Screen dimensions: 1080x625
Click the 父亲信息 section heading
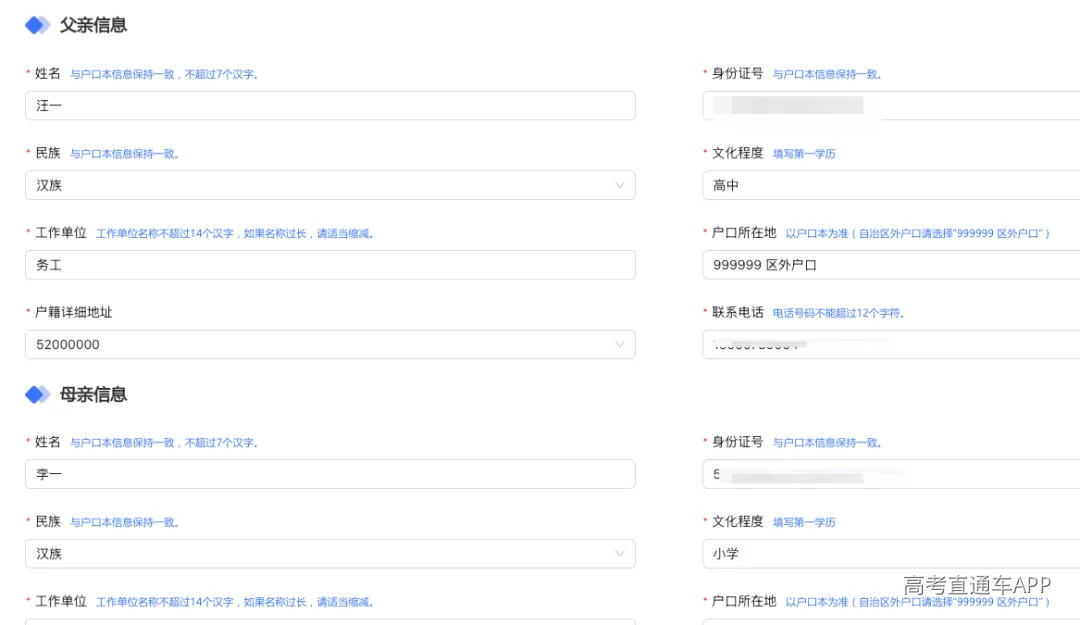(93, 25)
